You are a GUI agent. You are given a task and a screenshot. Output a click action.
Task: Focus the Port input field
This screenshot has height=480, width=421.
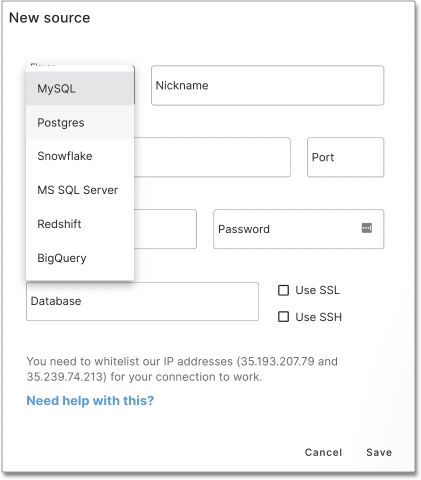pos(345,157)
